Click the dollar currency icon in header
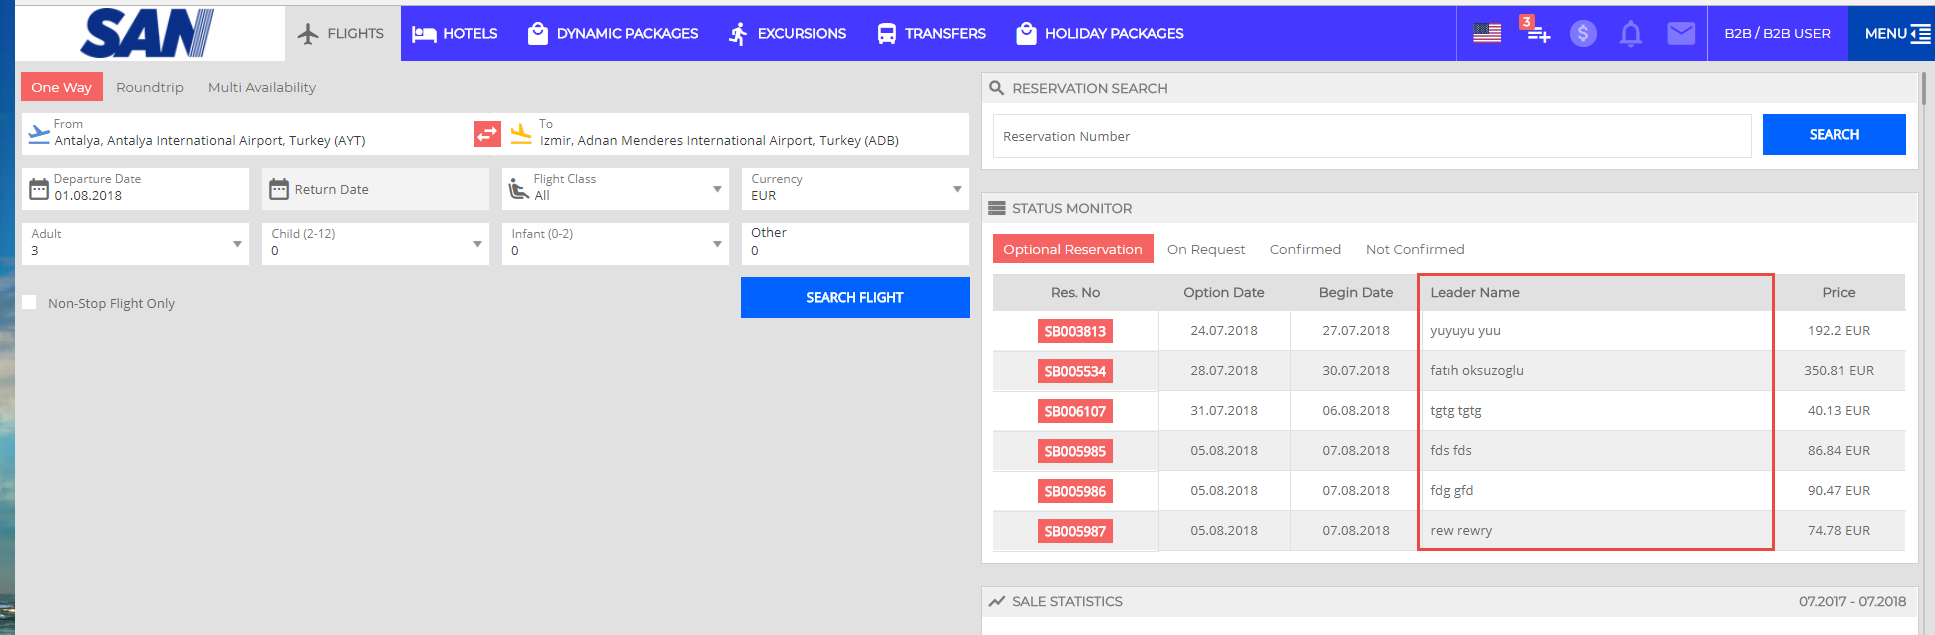The image size is (1935, 635). (x=1582, y=34)
